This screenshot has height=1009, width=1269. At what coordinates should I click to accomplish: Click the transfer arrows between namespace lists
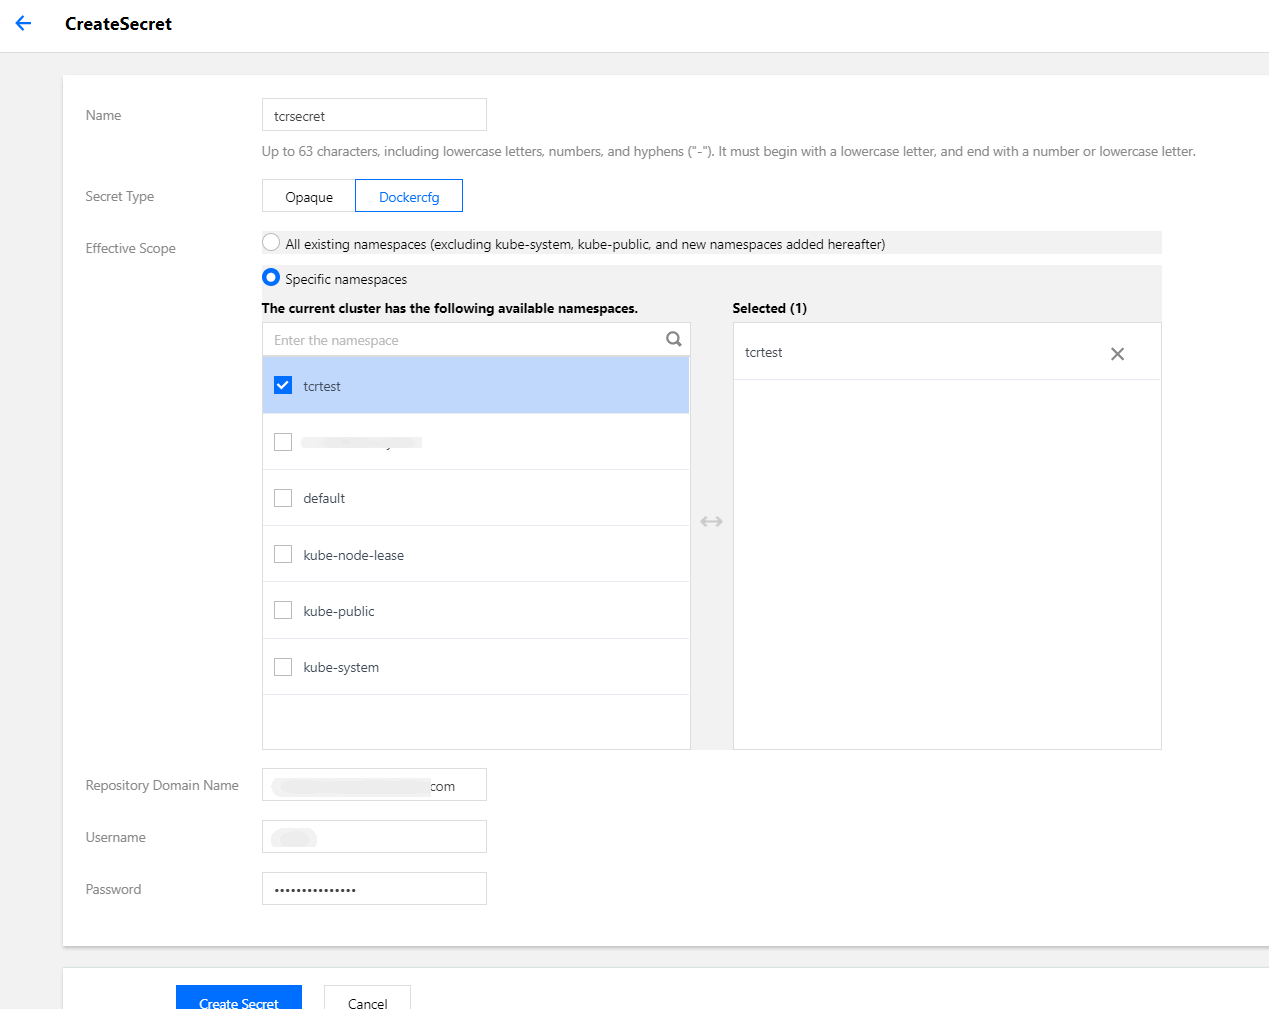tap(711, 522)
